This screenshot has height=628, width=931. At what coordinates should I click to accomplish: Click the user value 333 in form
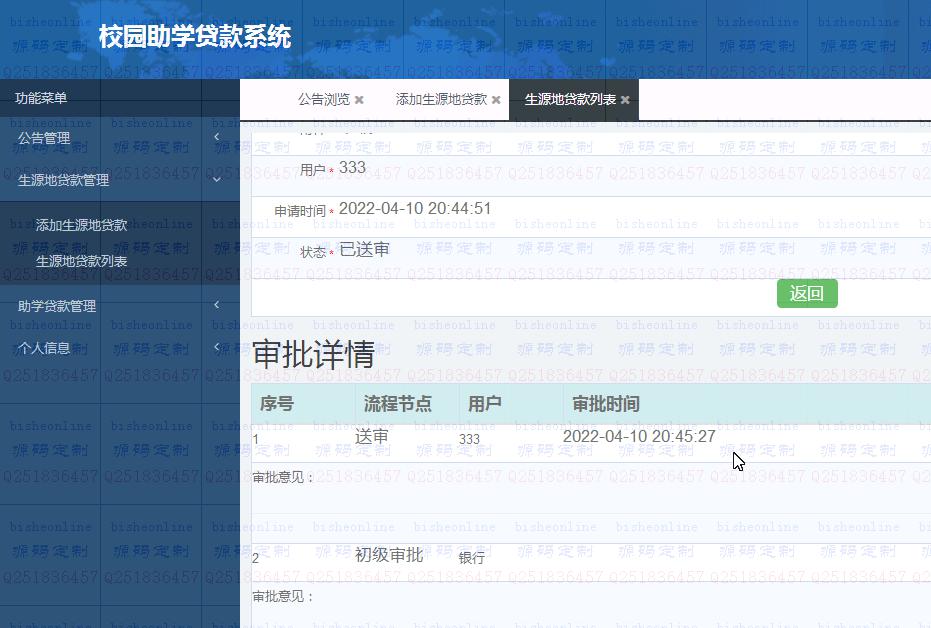352,167
